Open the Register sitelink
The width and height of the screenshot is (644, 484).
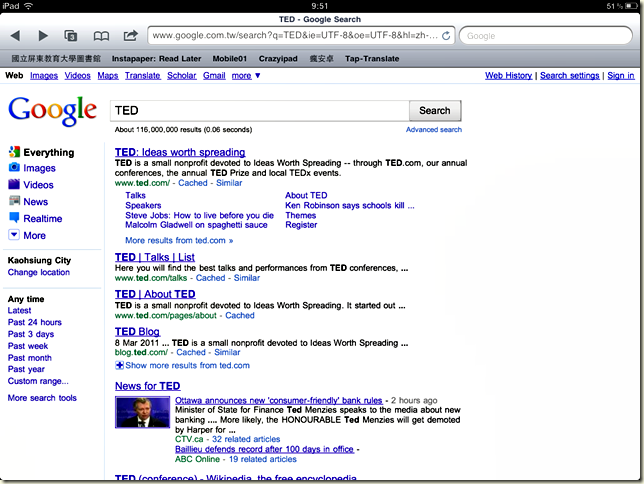[301, 225]
